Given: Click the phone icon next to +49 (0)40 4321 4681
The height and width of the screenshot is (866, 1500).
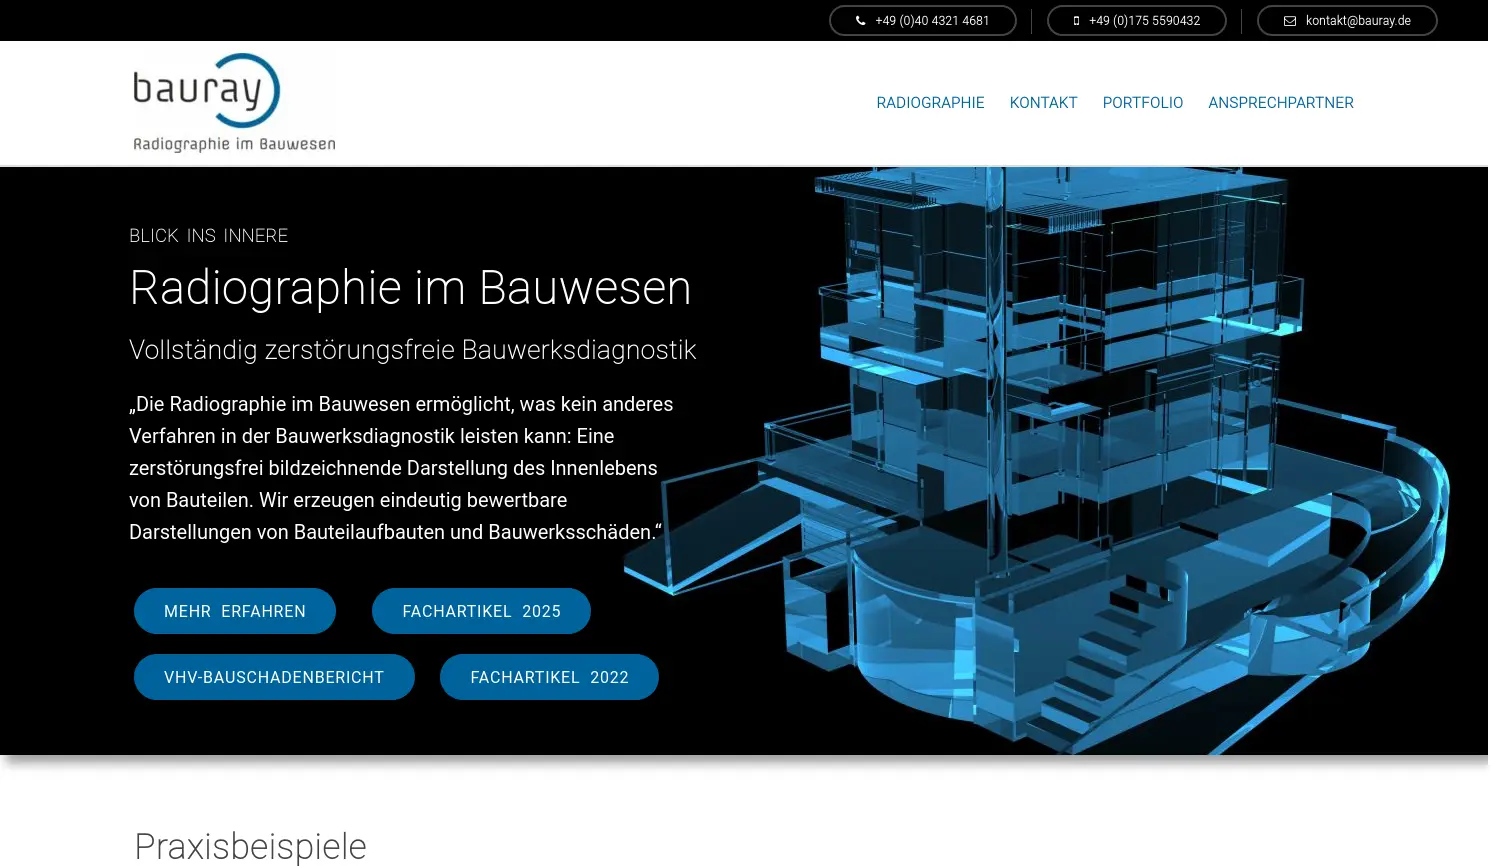Looking at the screenshot, I should tap(861, 20).
